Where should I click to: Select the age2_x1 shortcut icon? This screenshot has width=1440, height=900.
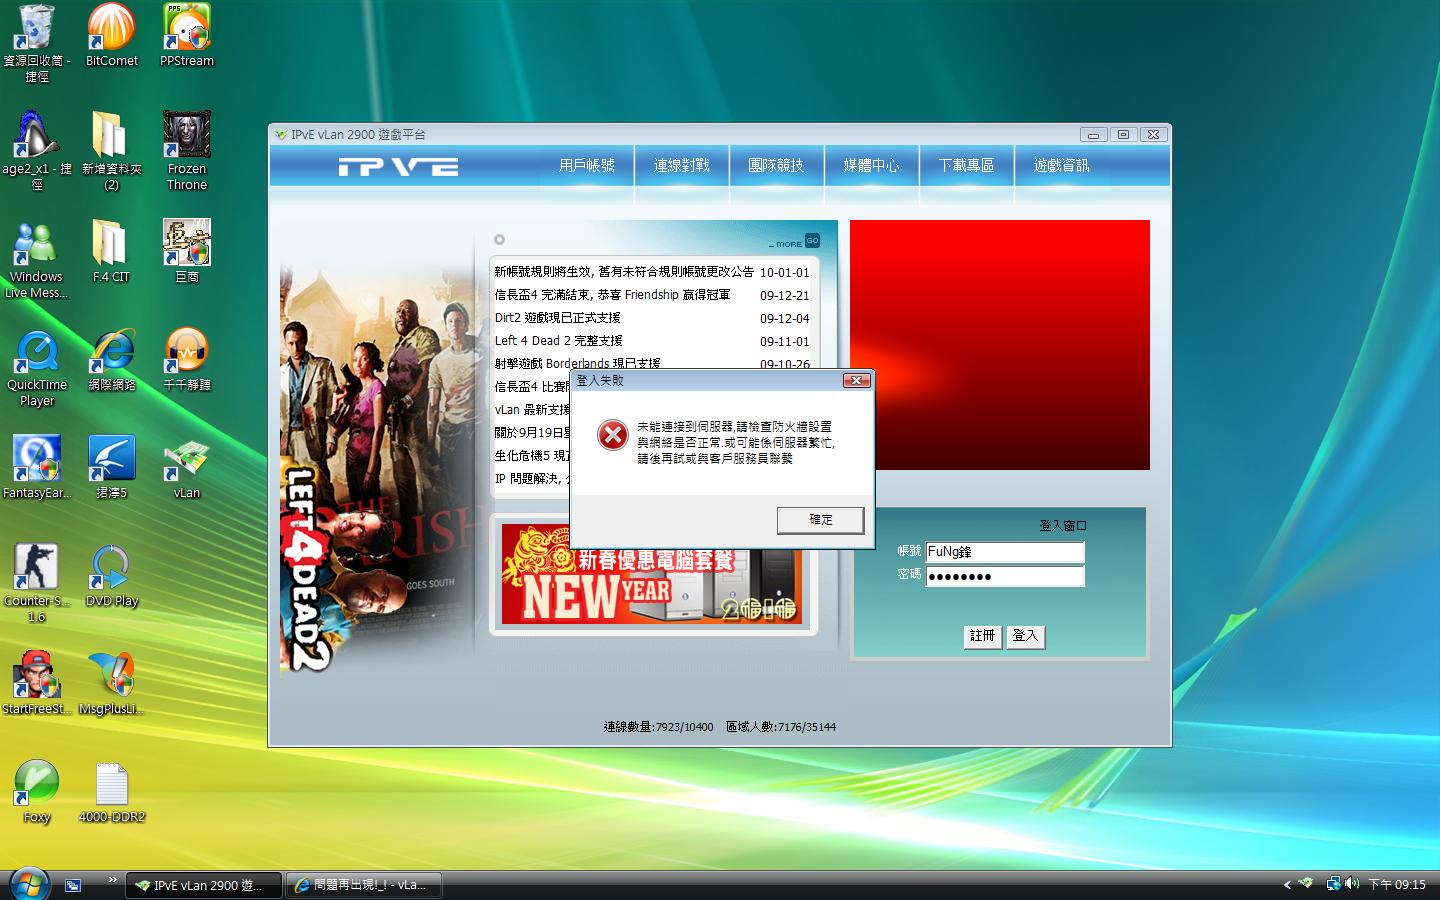pos(37,151)
